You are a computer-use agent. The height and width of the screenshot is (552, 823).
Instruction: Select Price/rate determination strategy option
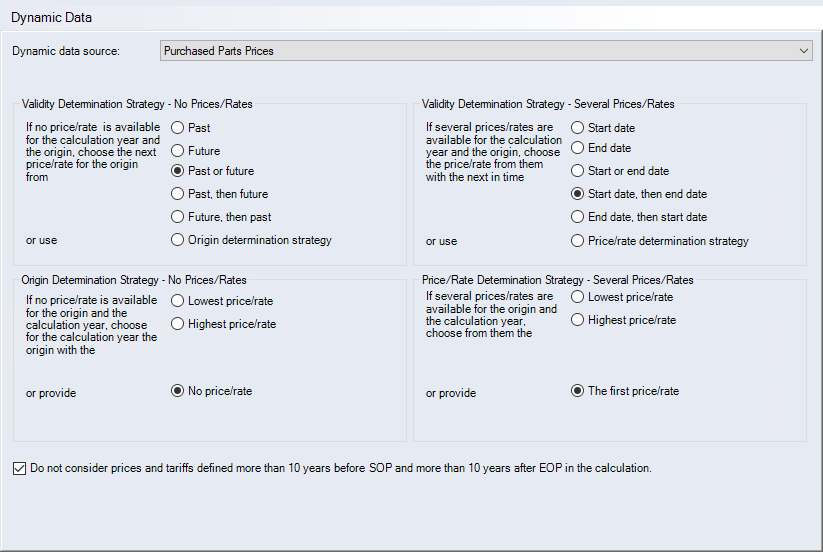(x=578, y=241)
